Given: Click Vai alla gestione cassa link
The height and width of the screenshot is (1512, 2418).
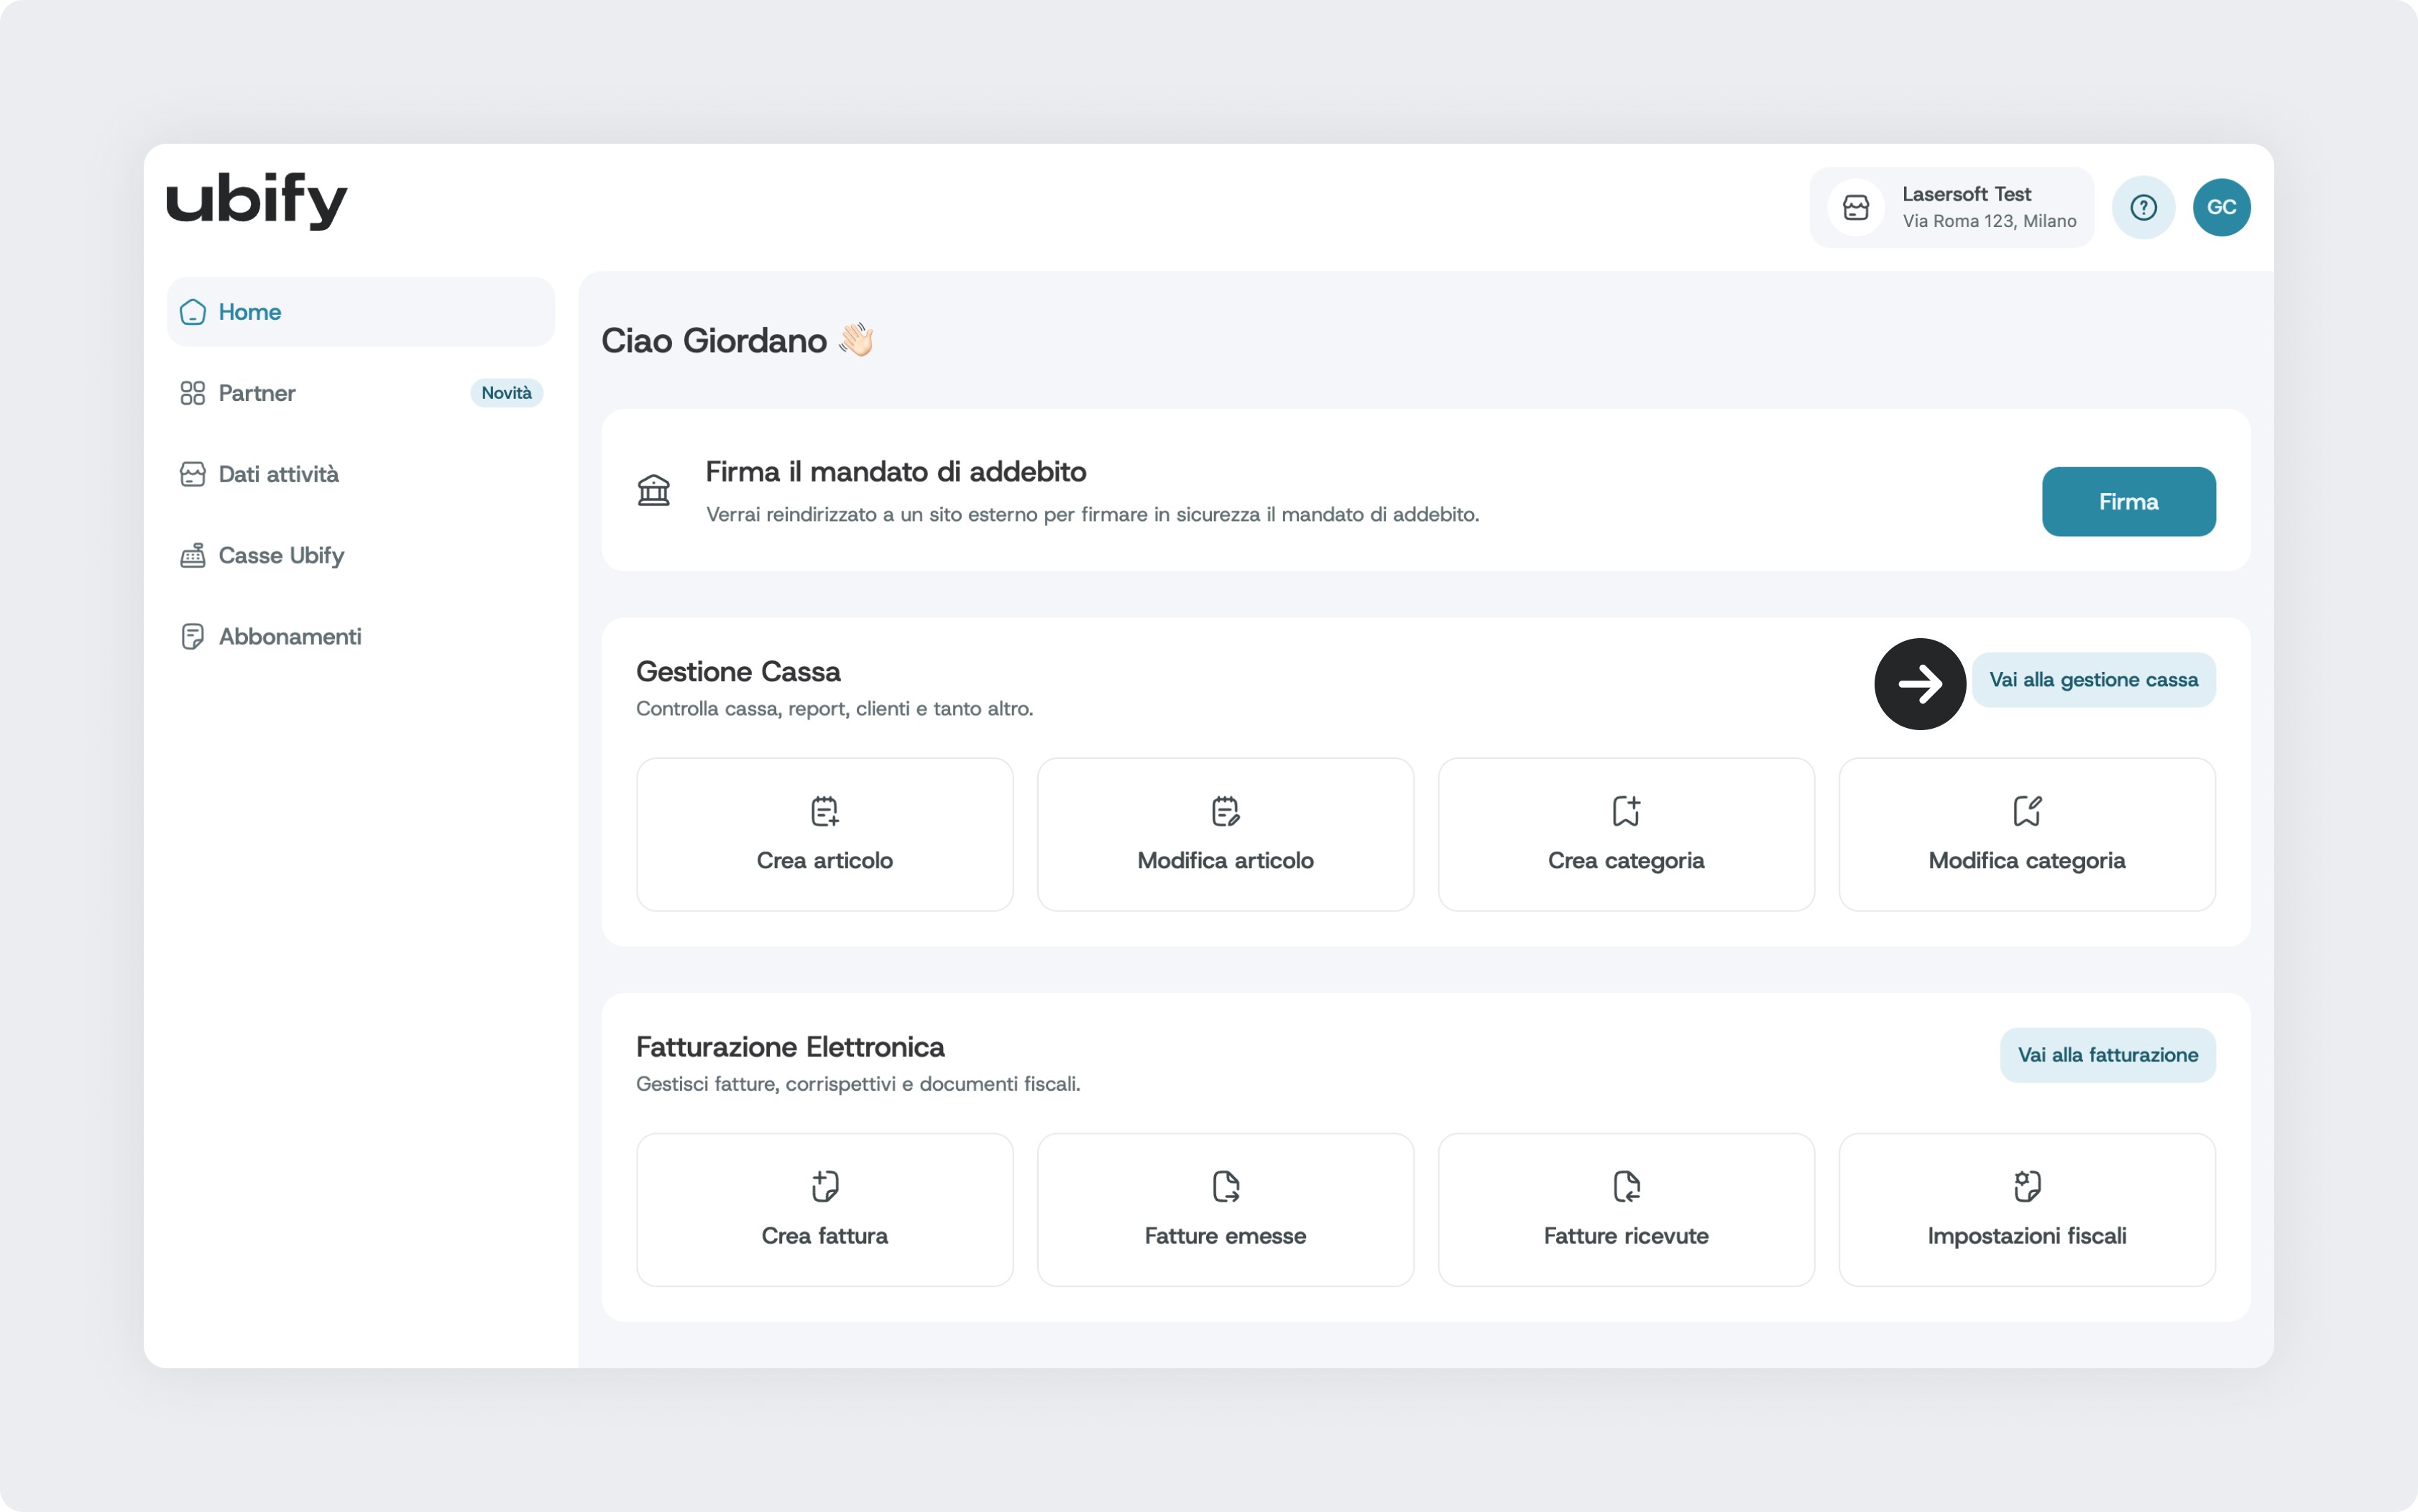Looking at the screenshot, I should point(2093,680).
